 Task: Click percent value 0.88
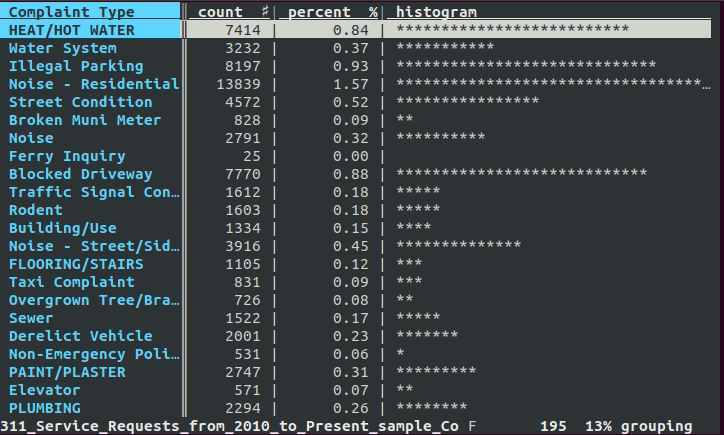(x=351, y=174)
